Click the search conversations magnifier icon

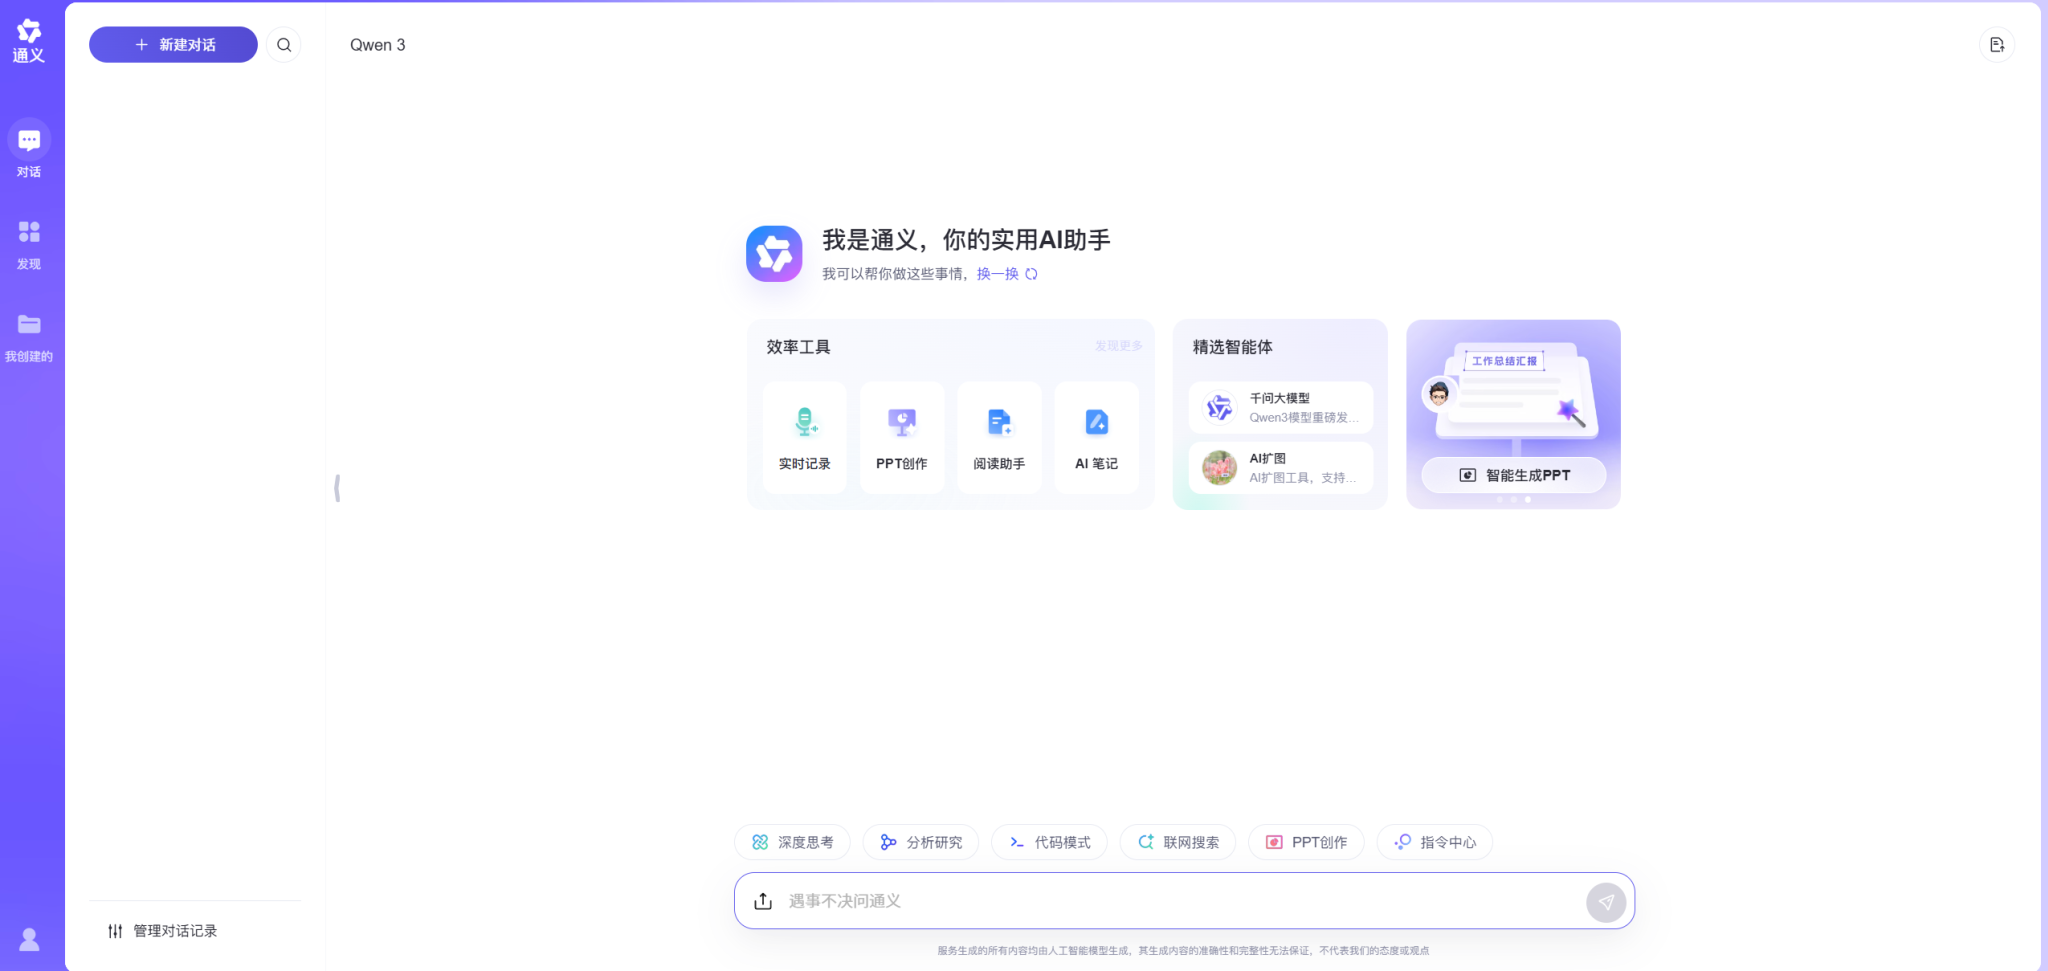pyautogui.click(x=284, y=45)
